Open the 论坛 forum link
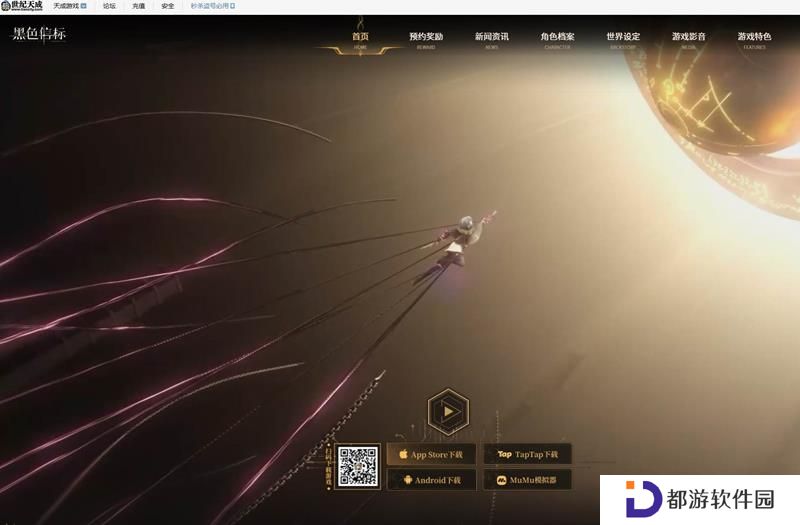Viewport: 800px width, 525px height. [x=109, y=6]
